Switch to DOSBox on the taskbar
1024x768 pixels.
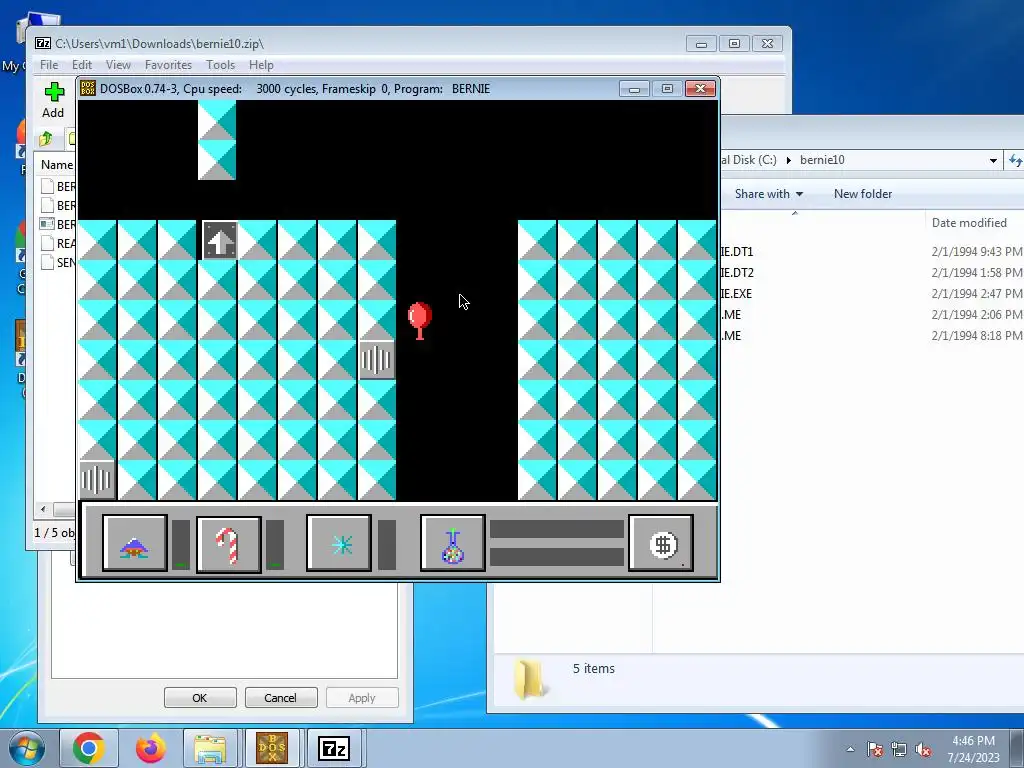coord(272,748)
